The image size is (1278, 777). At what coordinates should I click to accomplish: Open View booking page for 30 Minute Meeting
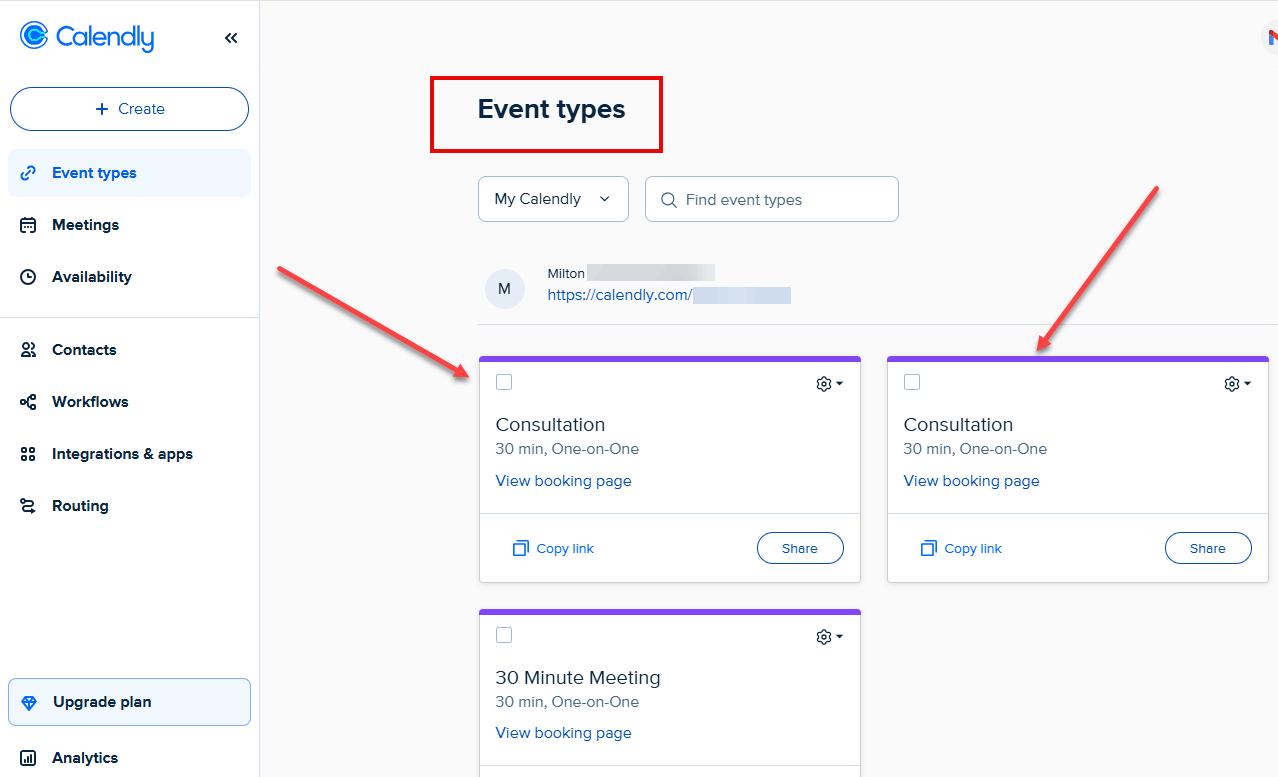pyautogui.click(x=563, y=733)
